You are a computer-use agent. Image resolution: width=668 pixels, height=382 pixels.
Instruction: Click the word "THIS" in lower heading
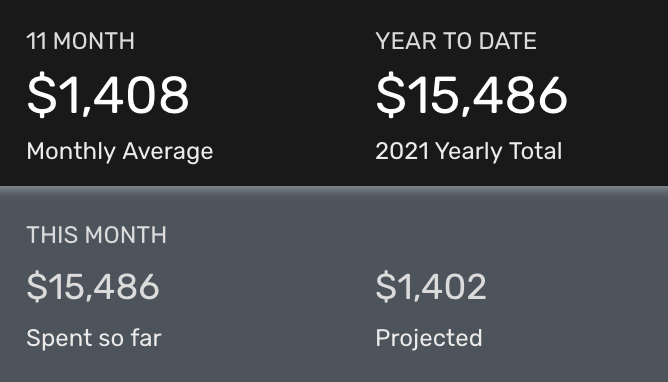tap(54, 235)
